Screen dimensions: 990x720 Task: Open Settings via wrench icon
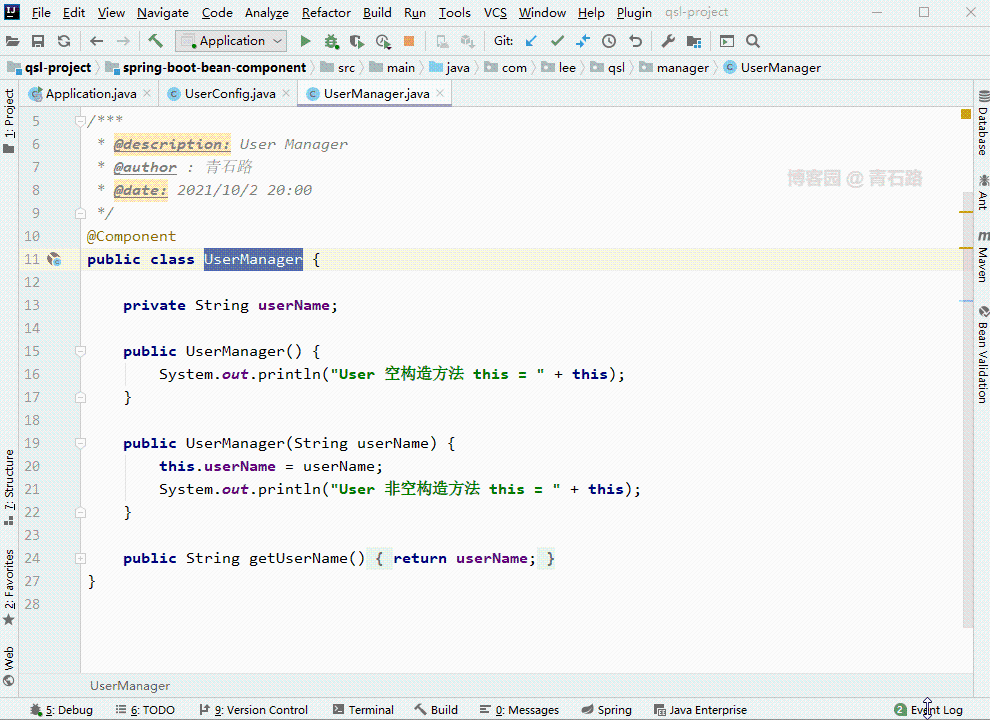pyautogui.click(x=667, y=41)
